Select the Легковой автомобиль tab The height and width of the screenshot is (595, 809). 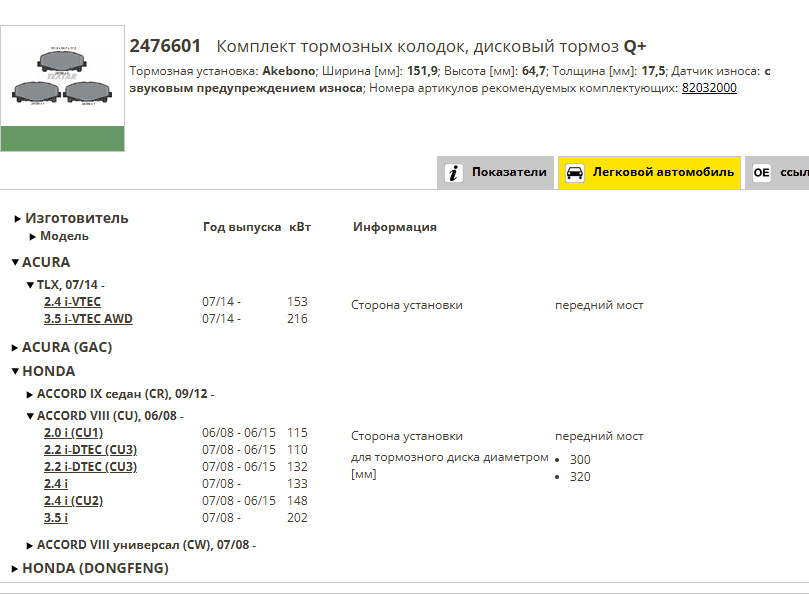tap(650, 171)
